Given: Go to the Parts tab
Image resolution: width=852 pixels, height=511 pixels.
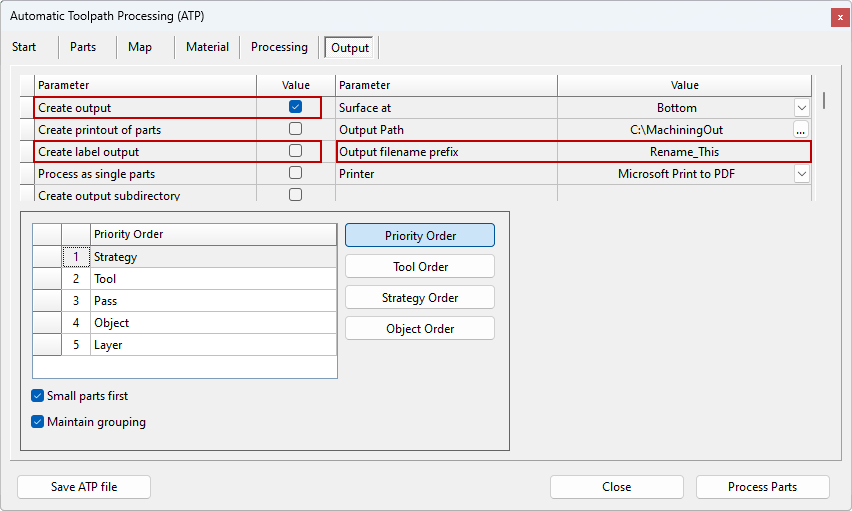Looking at the screenshot, I should [x=83, y=47].
